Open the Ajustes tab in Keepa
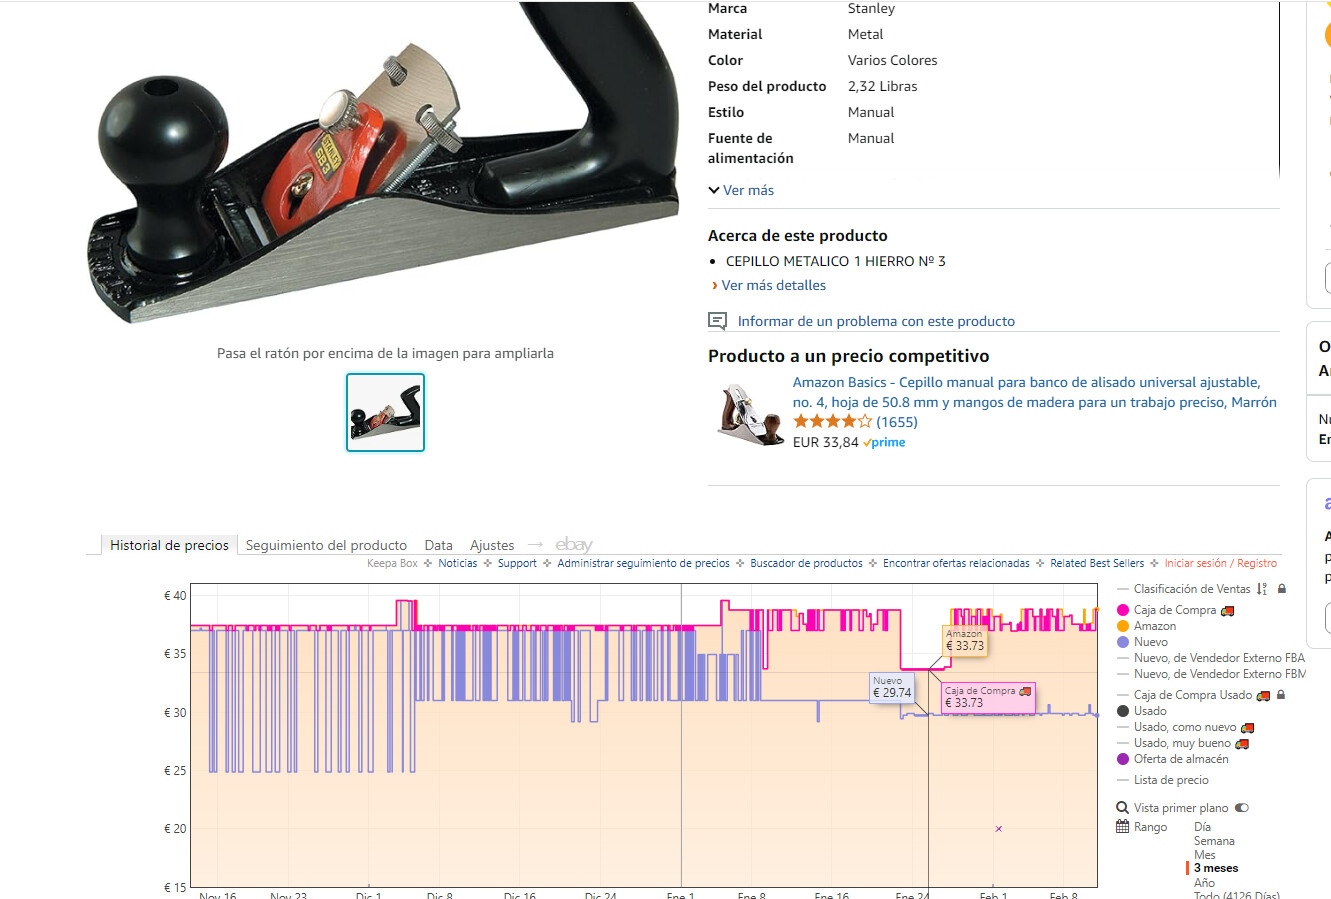The image size is (1331, 899). (492, 545)
